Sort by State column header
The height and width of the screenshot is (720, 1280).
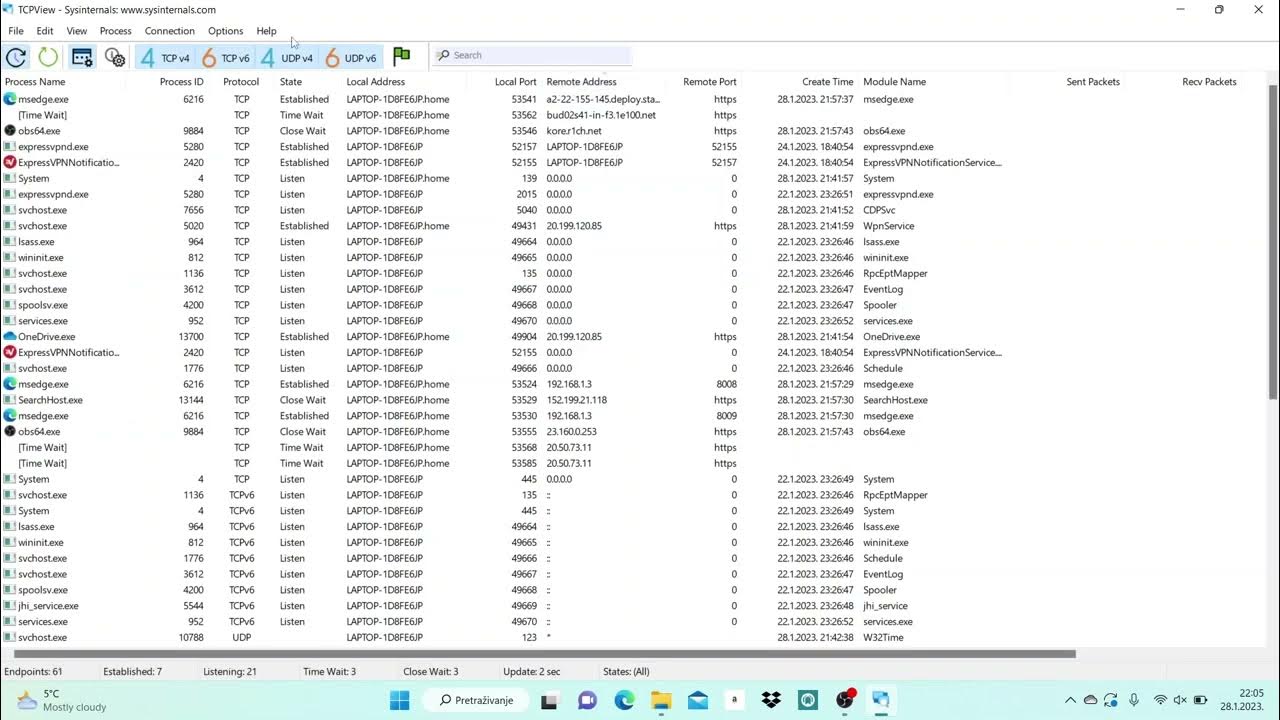(291, 82)
